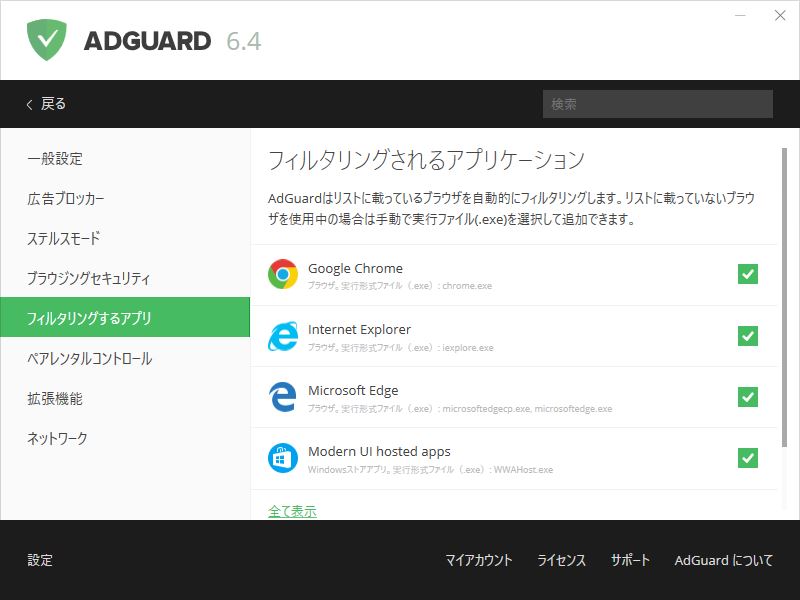Click the Internet Explorer icon

coord(283,336)
